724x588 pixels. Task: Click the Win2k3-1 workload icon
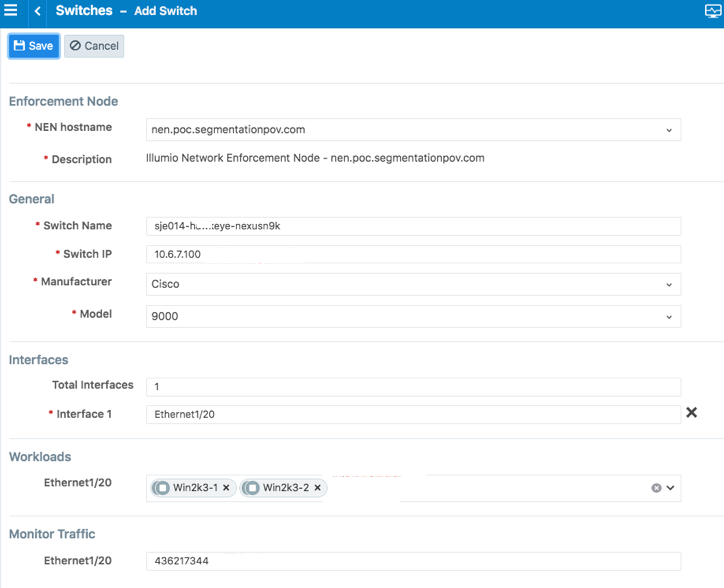point(162,488)
